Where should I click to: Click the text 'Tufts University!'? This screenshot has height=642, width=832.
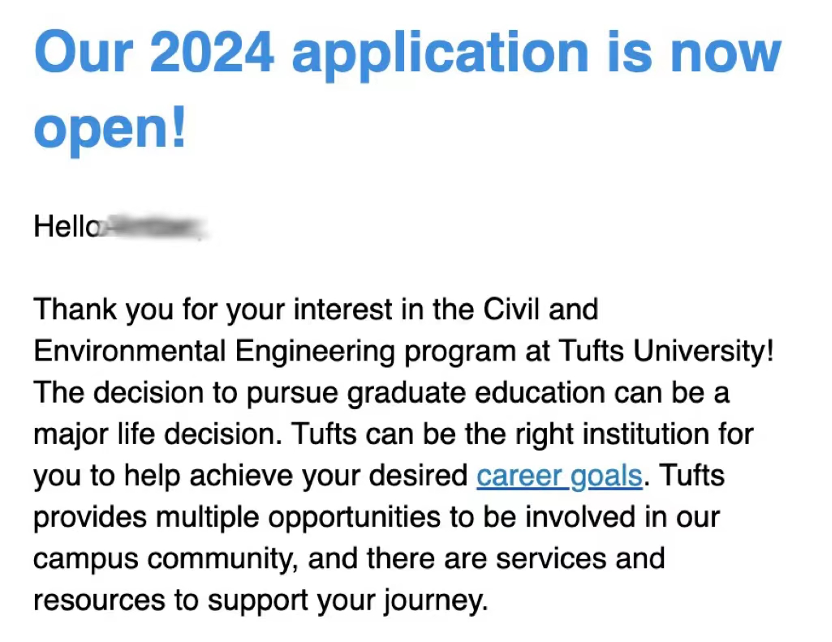[666, 351]
